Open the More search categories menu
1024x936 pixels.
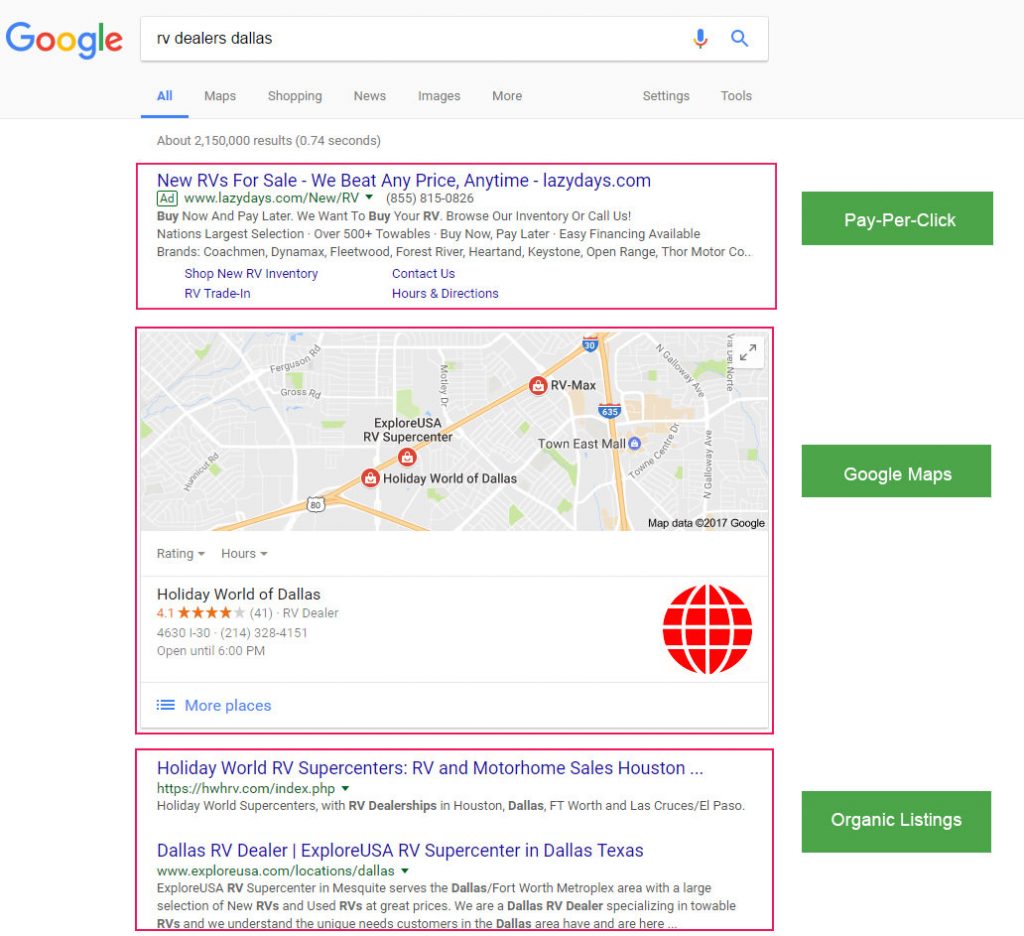[x=507, y=96]
